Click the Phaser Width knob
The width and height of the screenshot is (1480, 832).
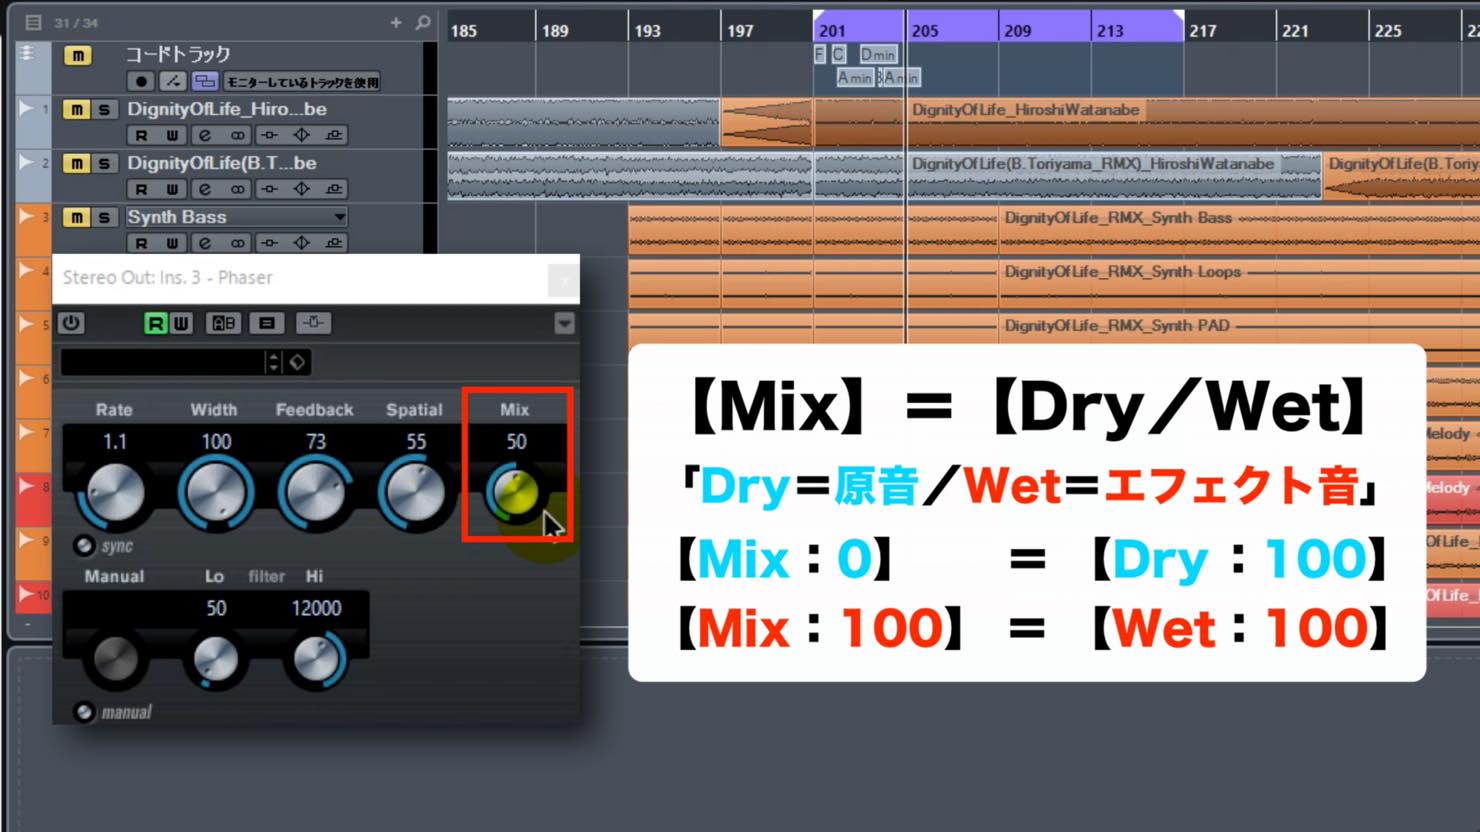pyautogui.click(x=216, y=493)
